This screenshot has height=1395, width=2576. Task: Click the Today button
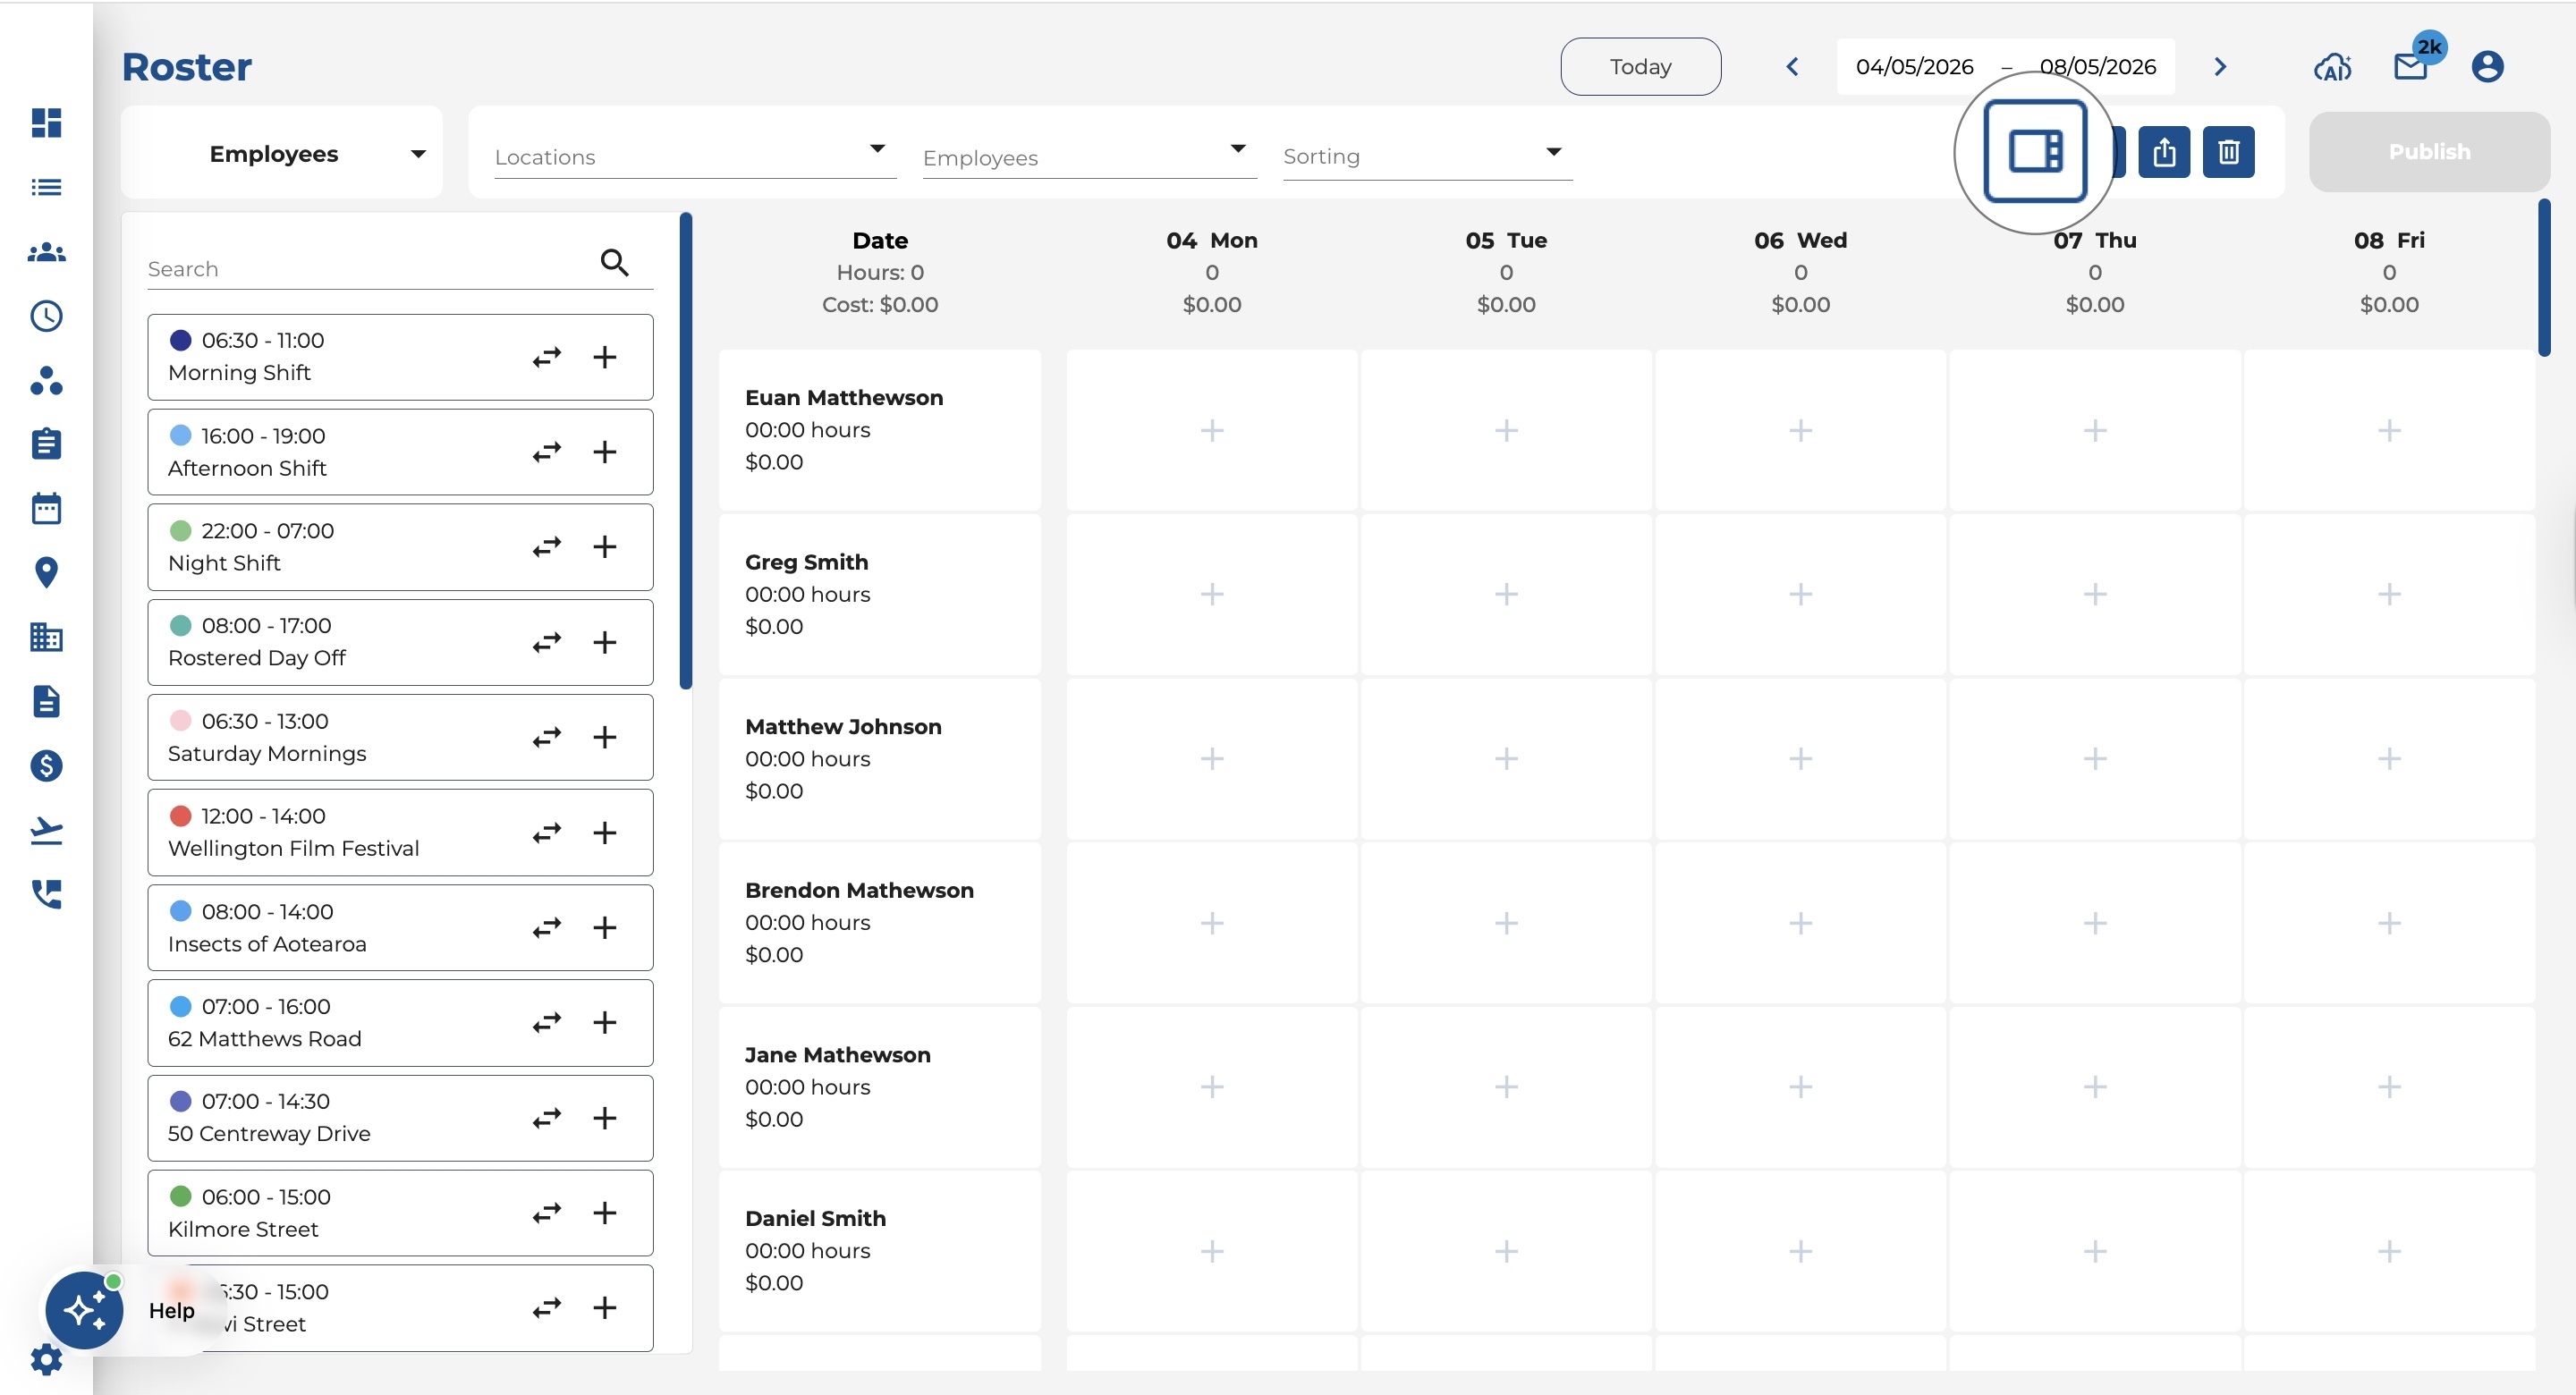point(1640,67)
